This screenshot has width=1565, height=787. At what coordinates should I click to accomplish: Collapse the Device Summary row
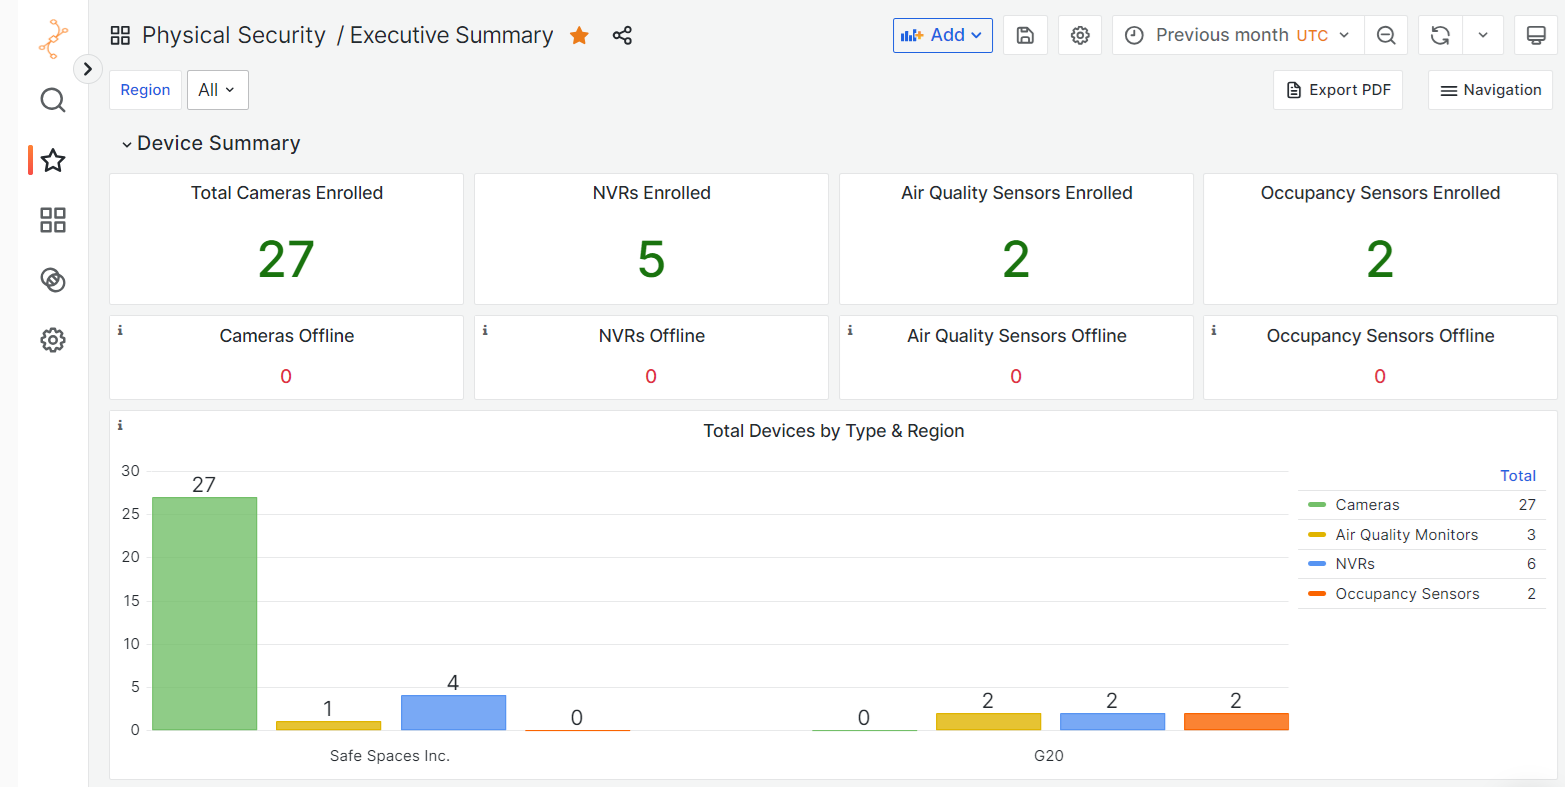click(x=127, y=144)
